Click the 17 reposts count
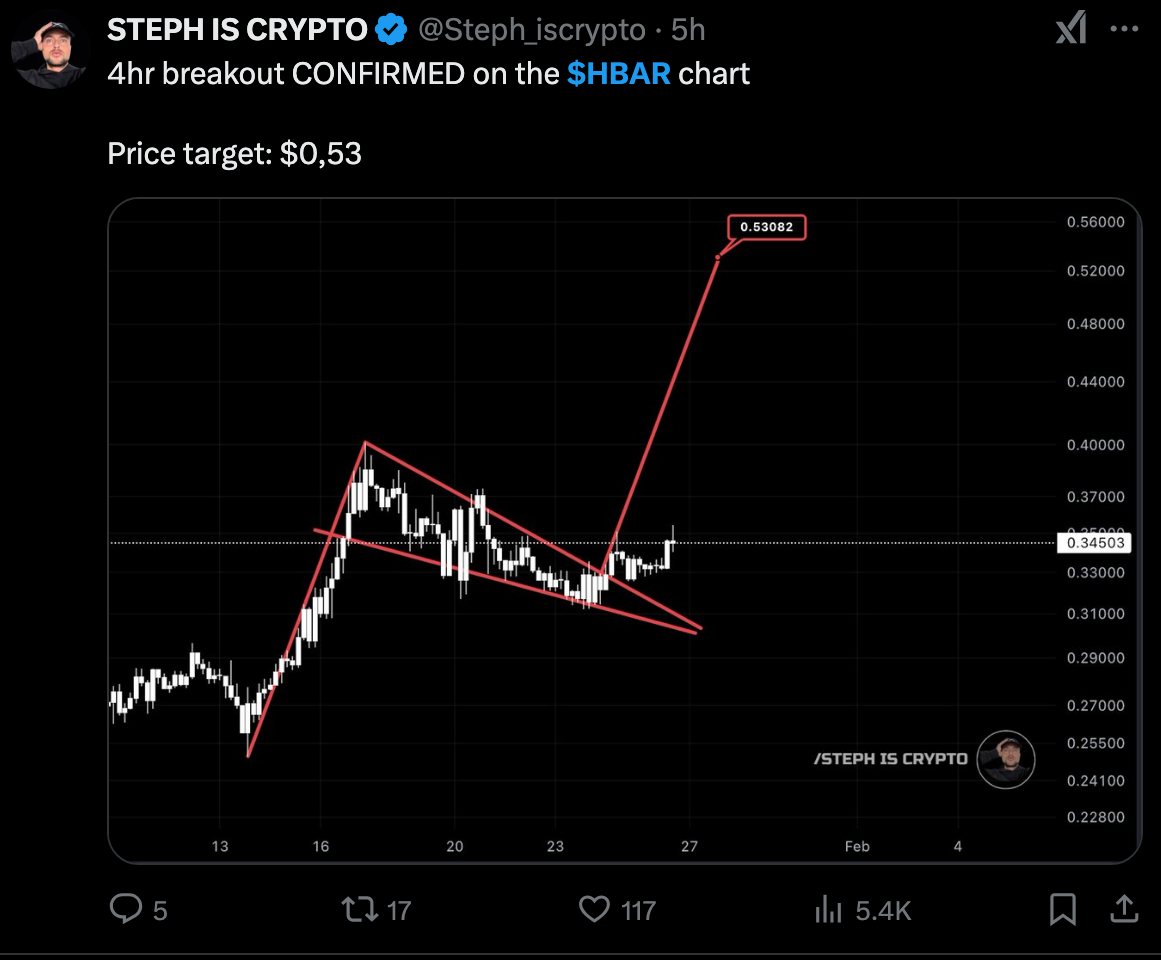1161x960 pixels. (398, 910)
